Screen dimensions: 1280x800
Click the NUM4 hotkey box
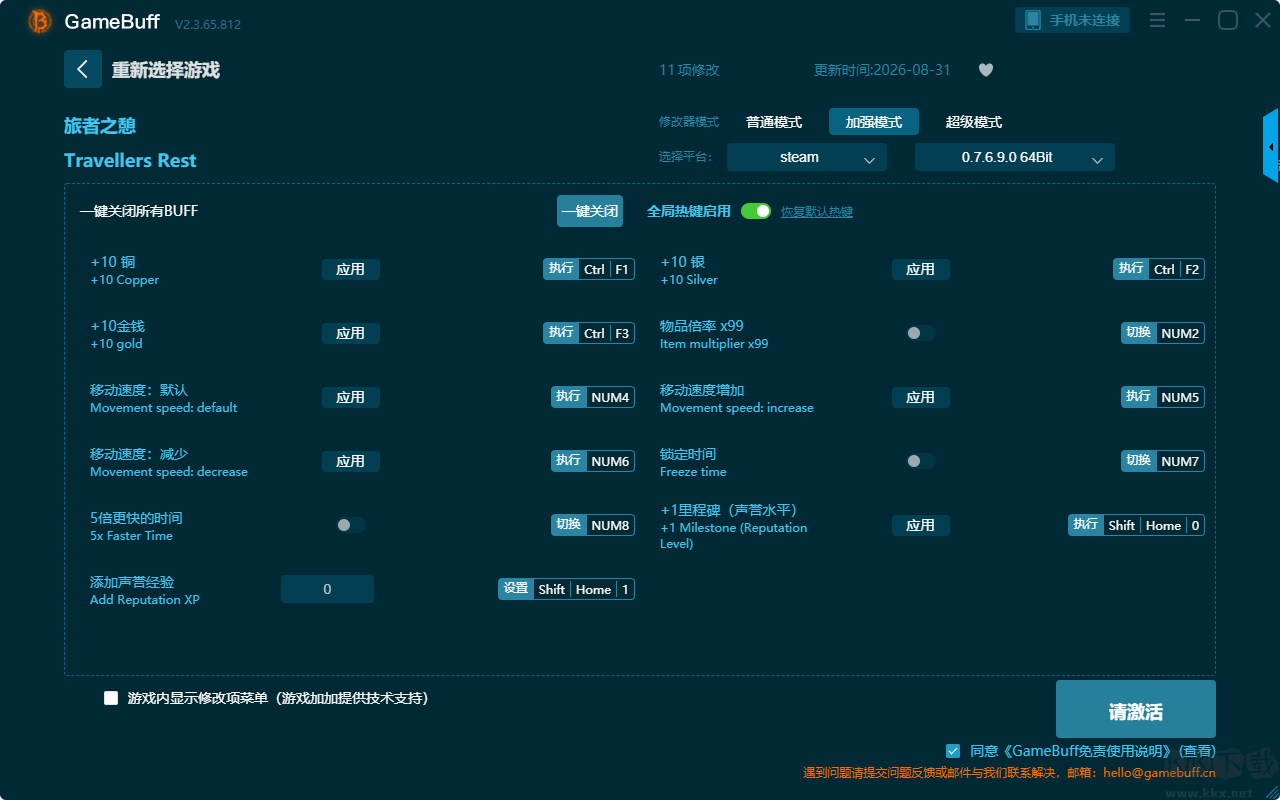[593, 397]
